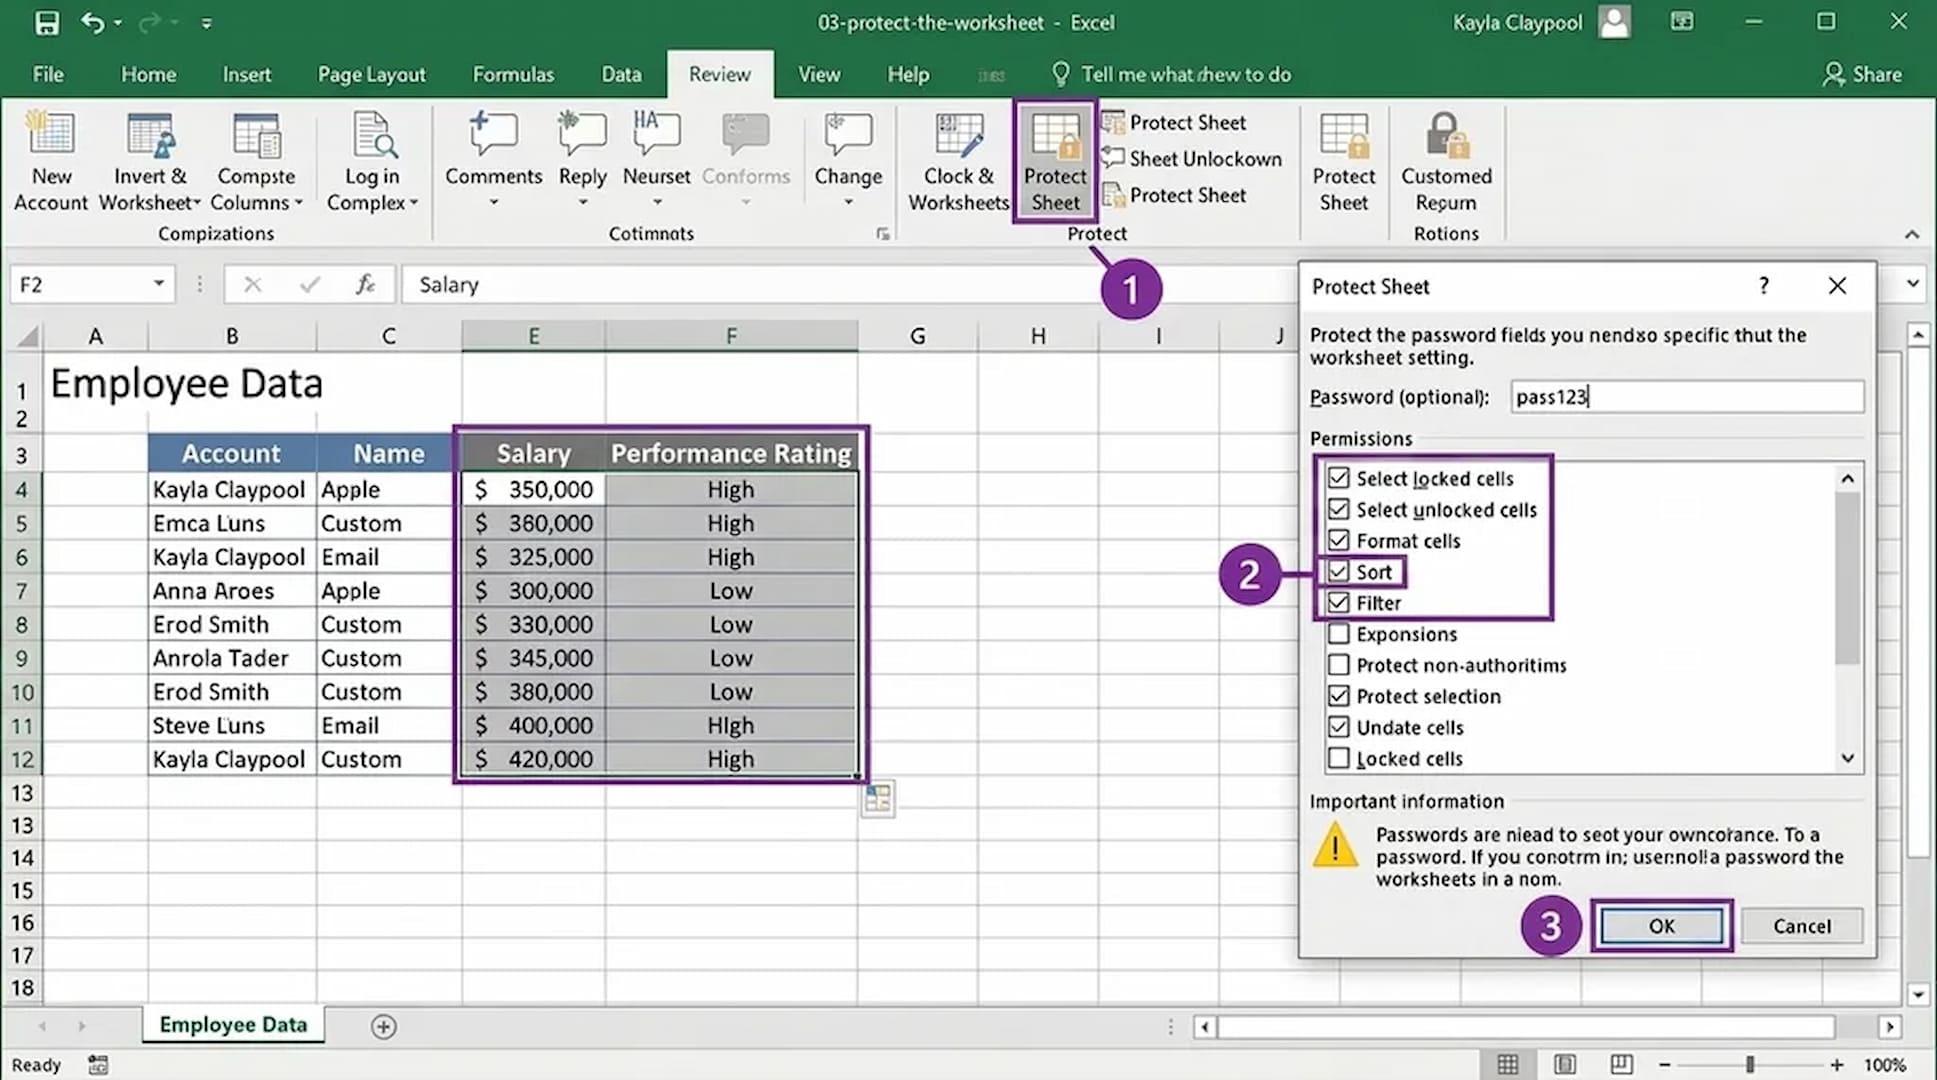
Task: Open the Name Box dropdown arrow
Action: click(158, 284)
